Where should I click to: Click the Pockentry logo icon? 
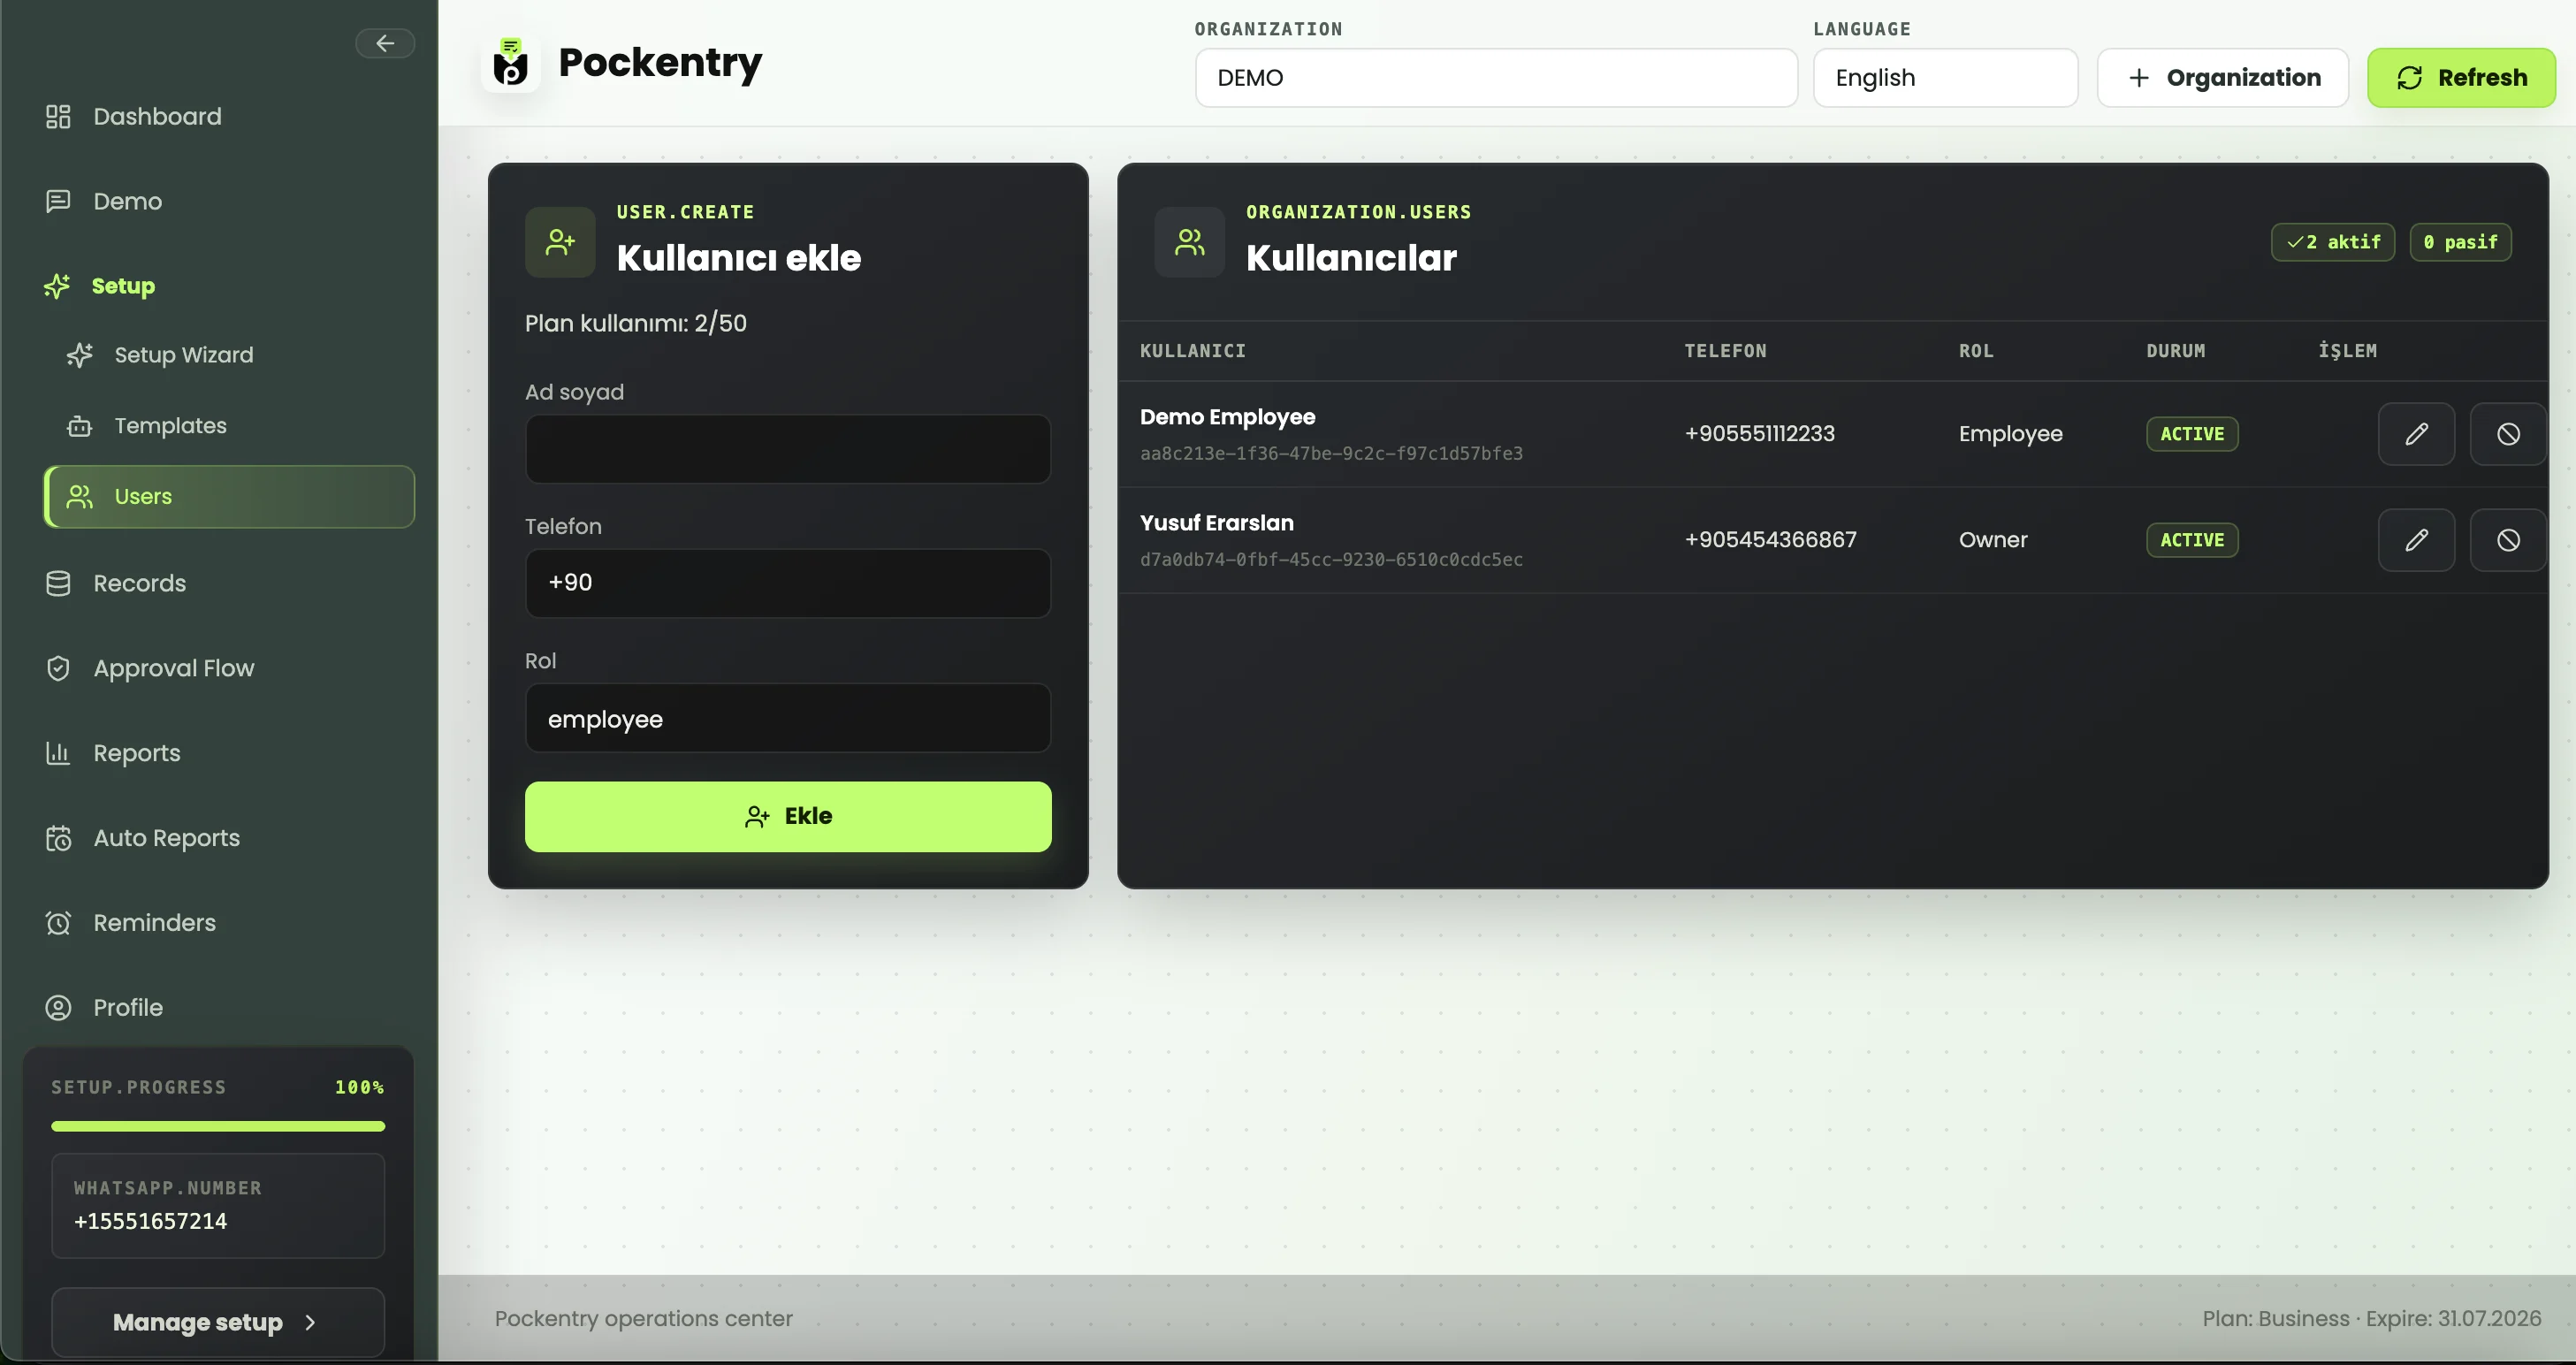click(511, 63)
